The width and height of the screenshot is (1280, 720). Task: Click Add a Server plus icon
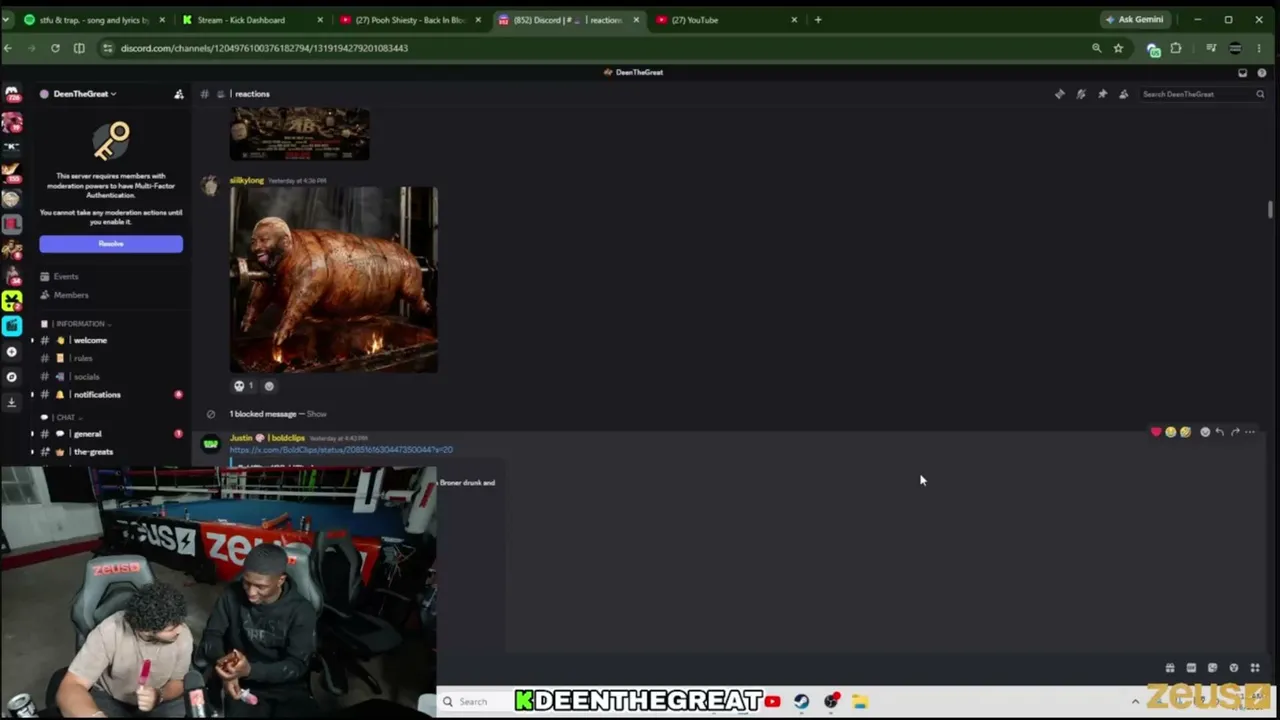coord(12,352)
